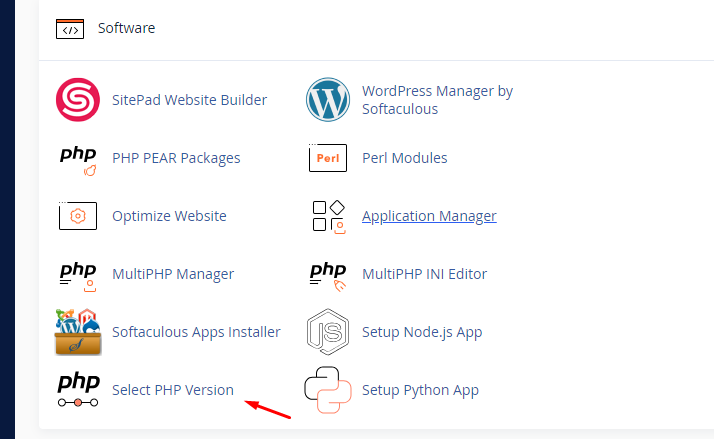Image resolution: width=714 pixels, height=439 pixels.
Task: Click the Softaculous Apps Installer box icon
Action: [x=78, y=332]
